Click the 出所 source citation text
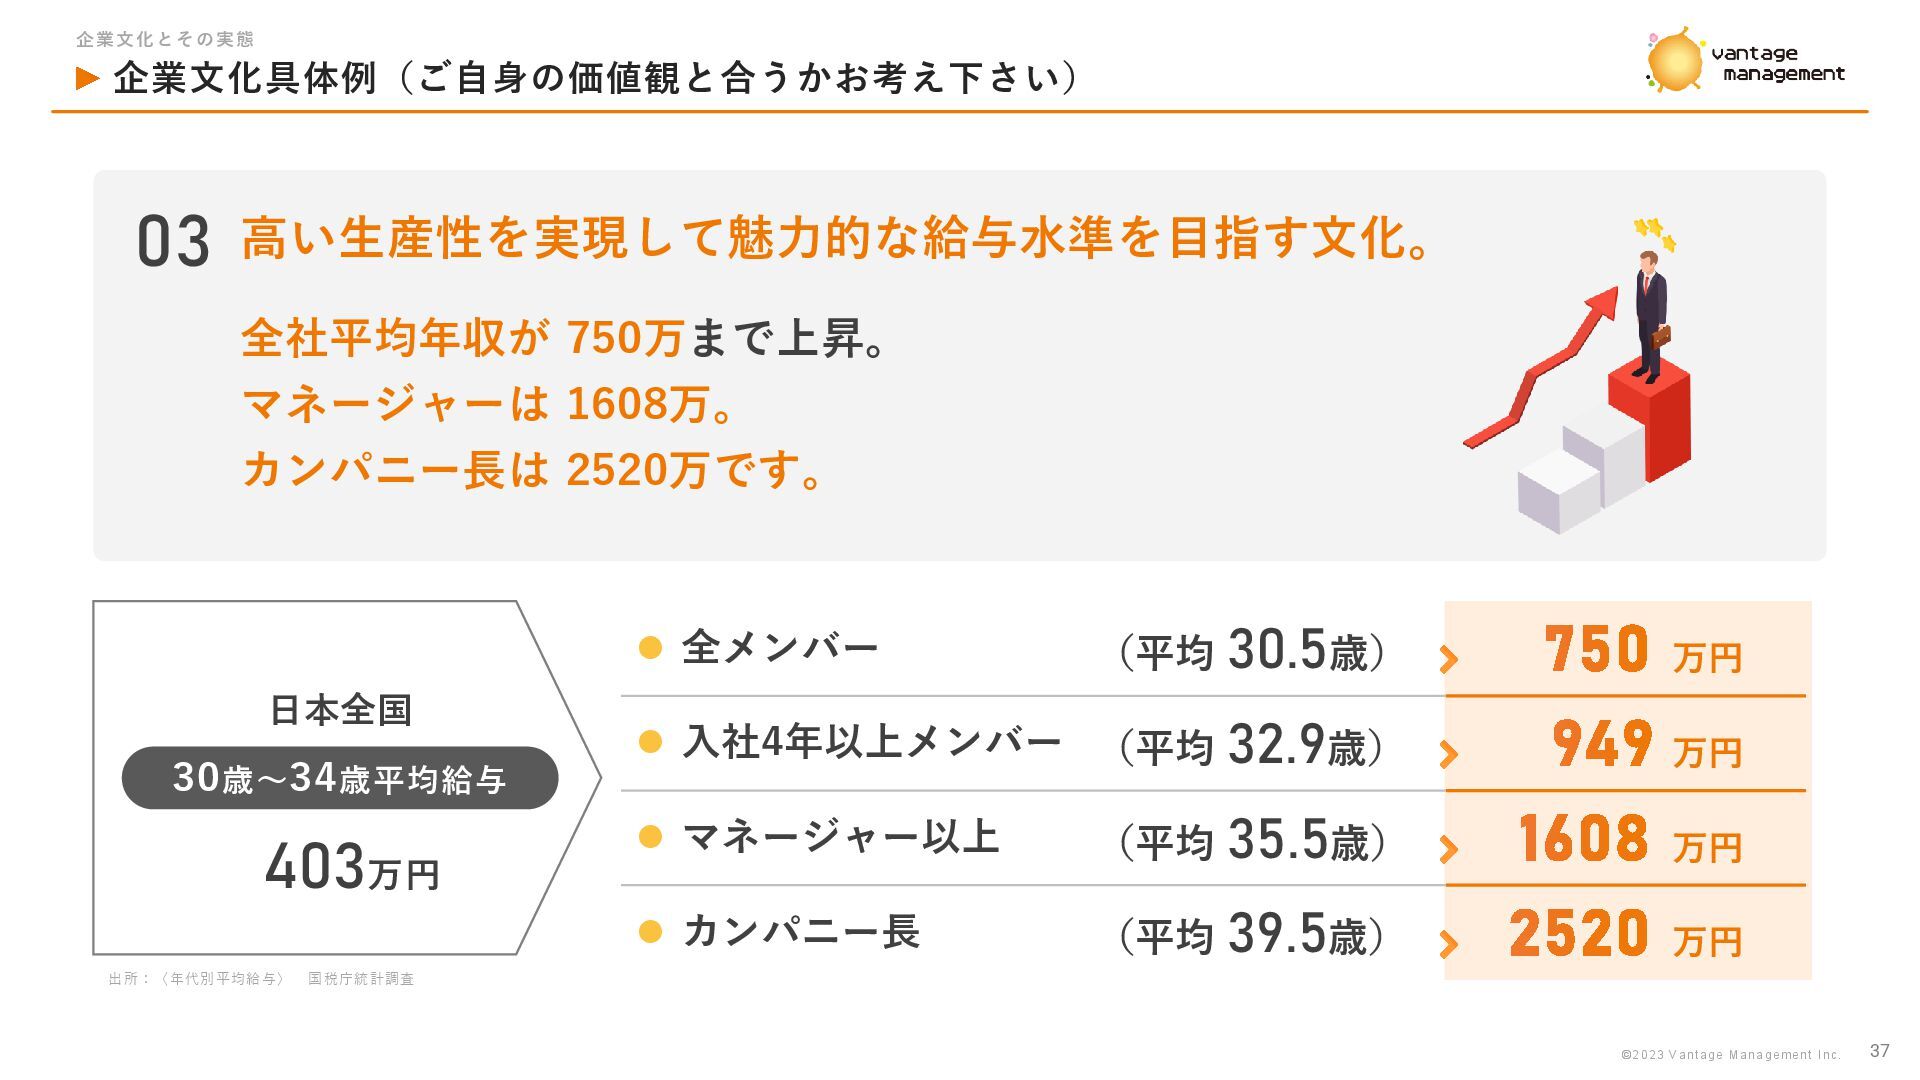This screenshot has width=1920, height=1080. (261, 979)
